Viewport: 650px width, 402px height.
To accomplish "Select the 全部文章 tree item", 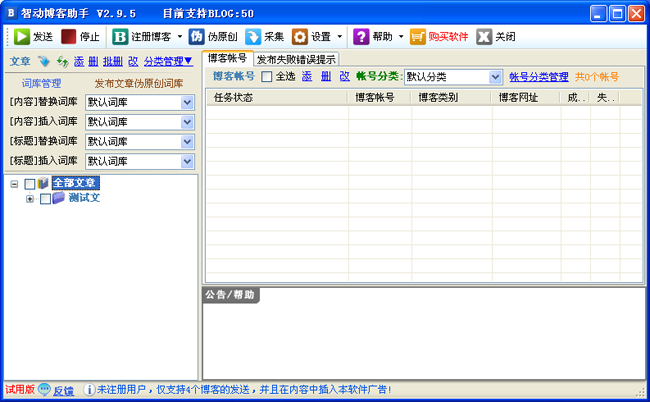I will (x=75, y=183).
